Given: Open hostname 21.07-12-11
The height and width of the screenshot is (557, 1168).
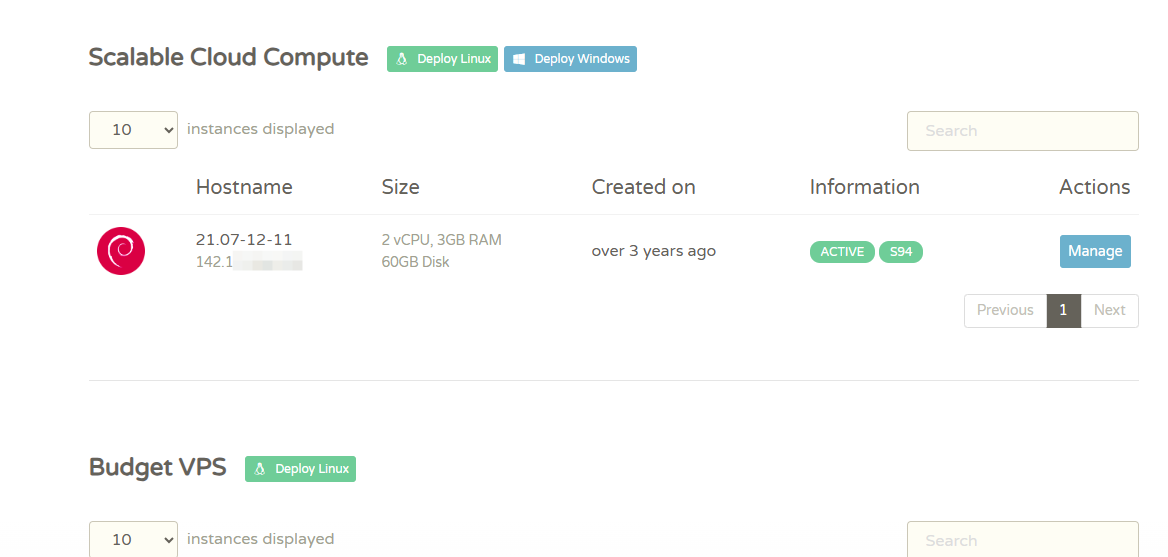Looking at the screenshot, I should tap(244, 239).
